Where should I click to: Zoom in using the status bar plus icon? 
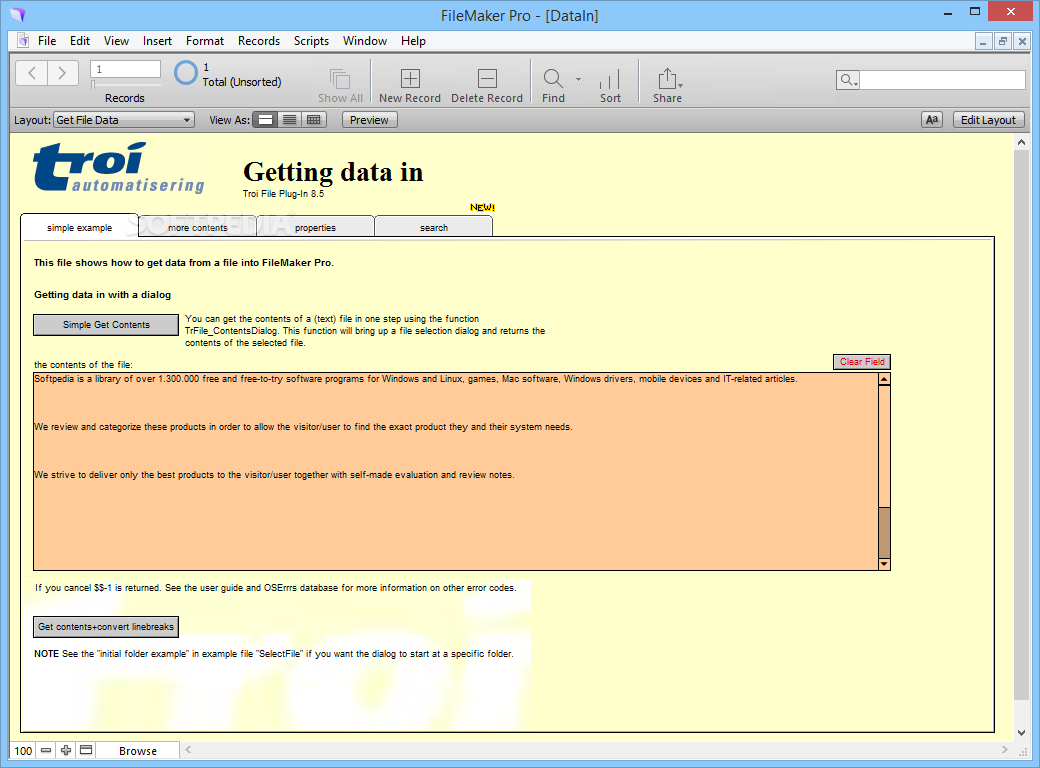(x=66, y=750)
